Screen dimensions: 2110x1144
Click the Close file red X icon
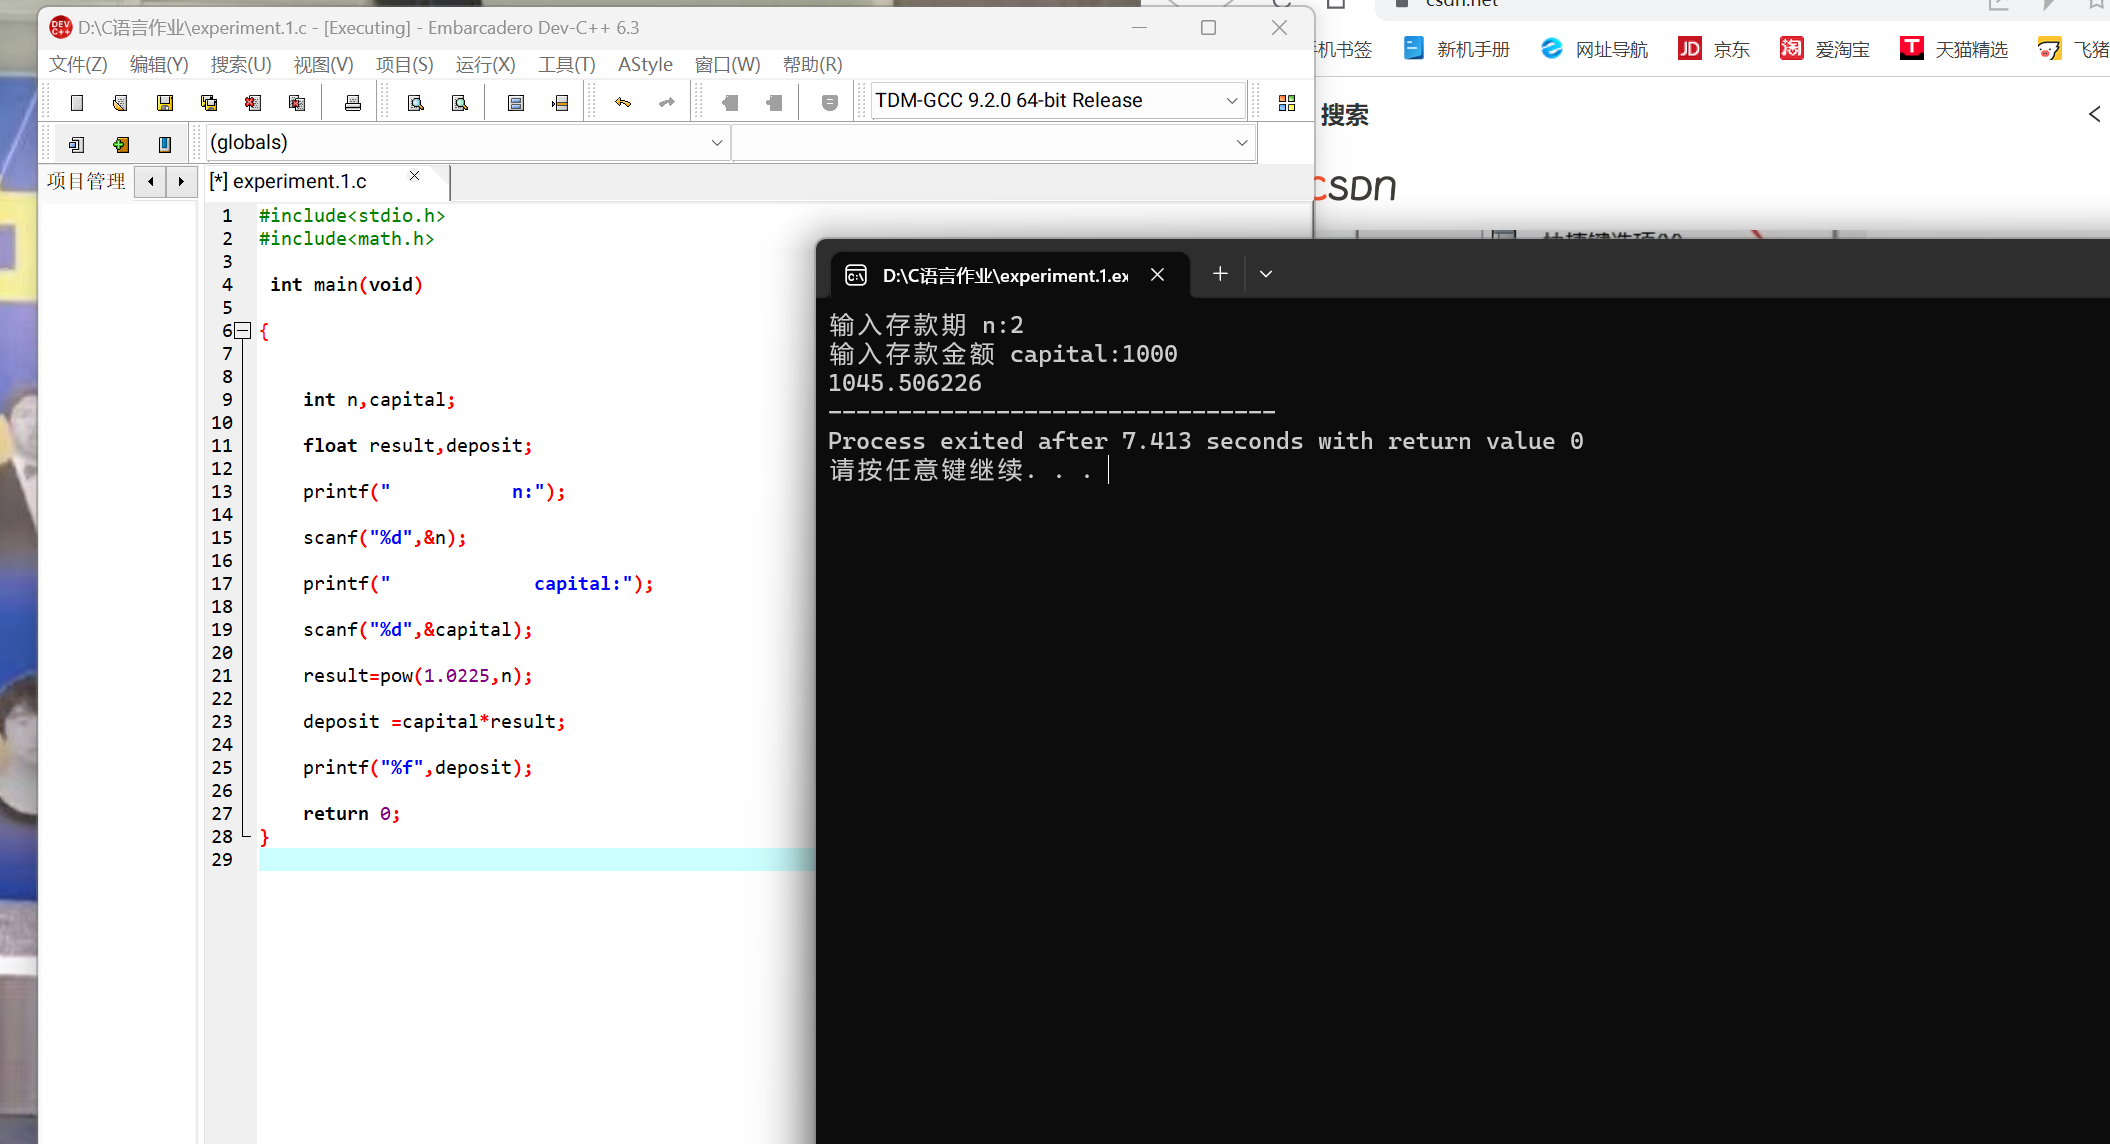pos(253,103)
